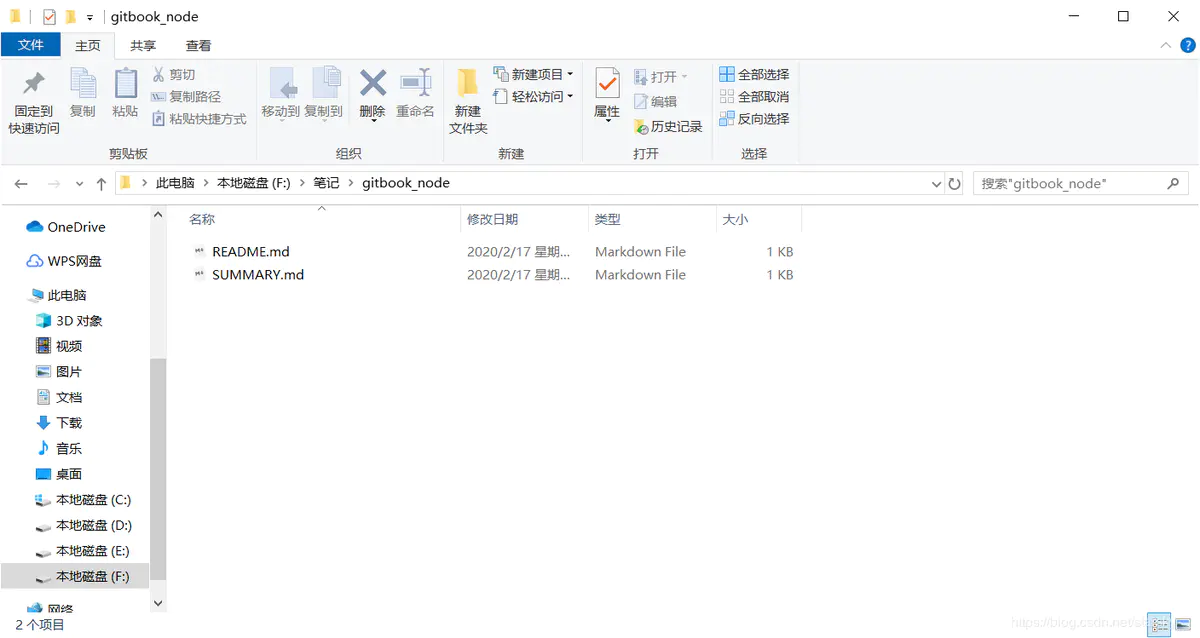Pin to Quick Access (固定到快速访问)

tap(34, 103)
